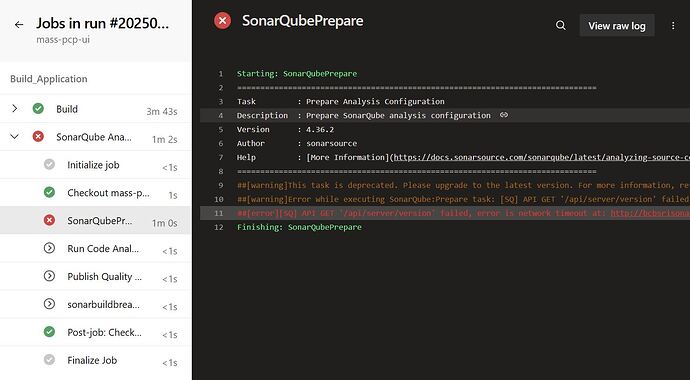Select the Initialize job step
The width and height of the screenshot is (690, 380).
(x=95, y=165)
